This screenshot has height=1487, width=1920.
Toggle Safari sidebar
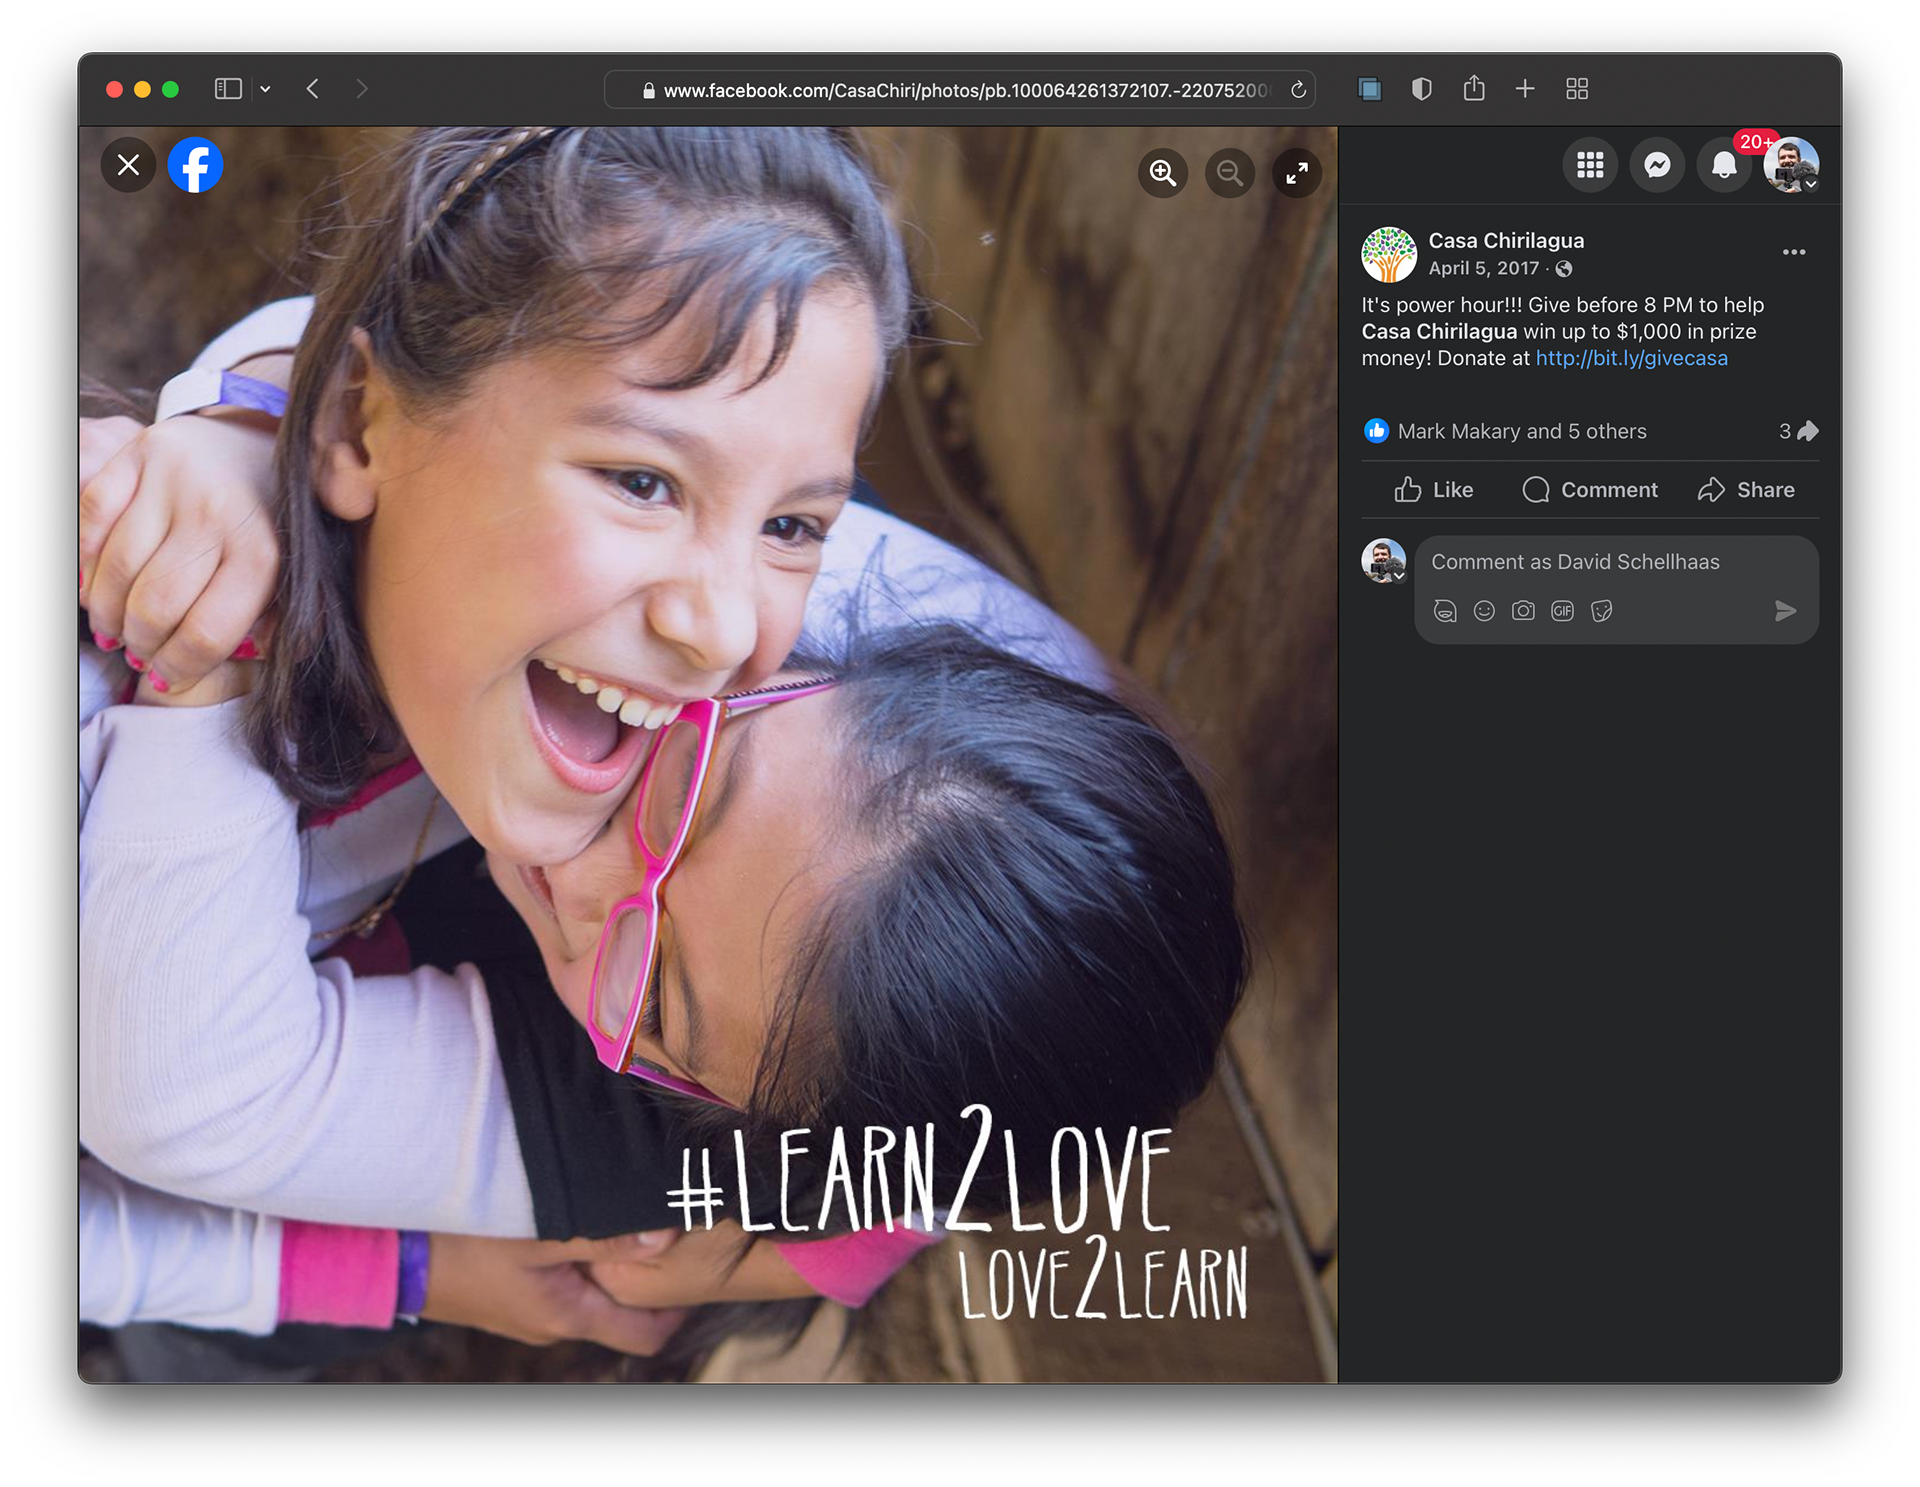pos(228,89)
